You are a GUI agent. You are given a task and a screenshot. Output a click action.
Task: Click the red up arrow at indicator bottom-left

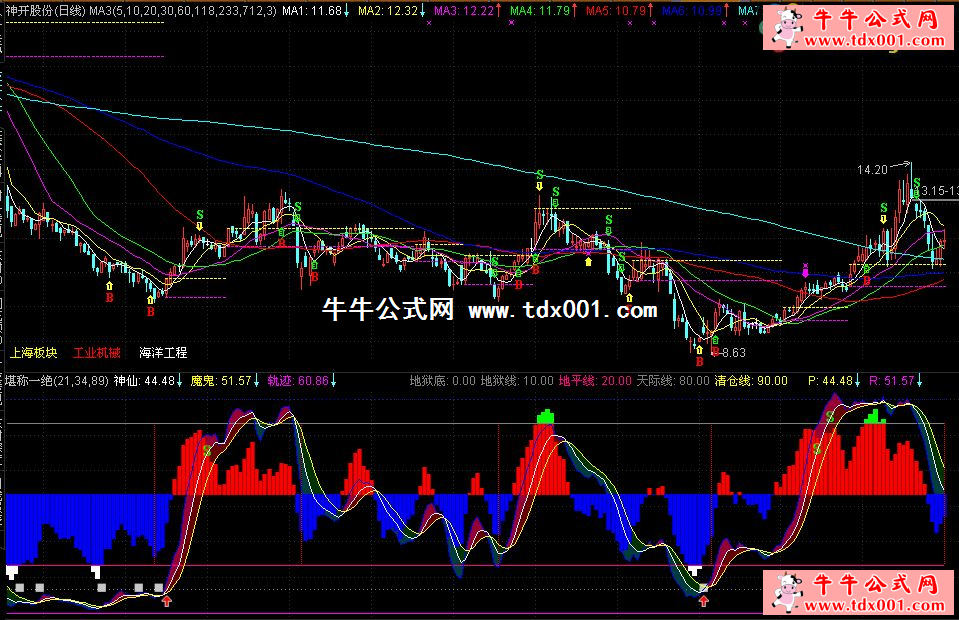pos(167,601)
